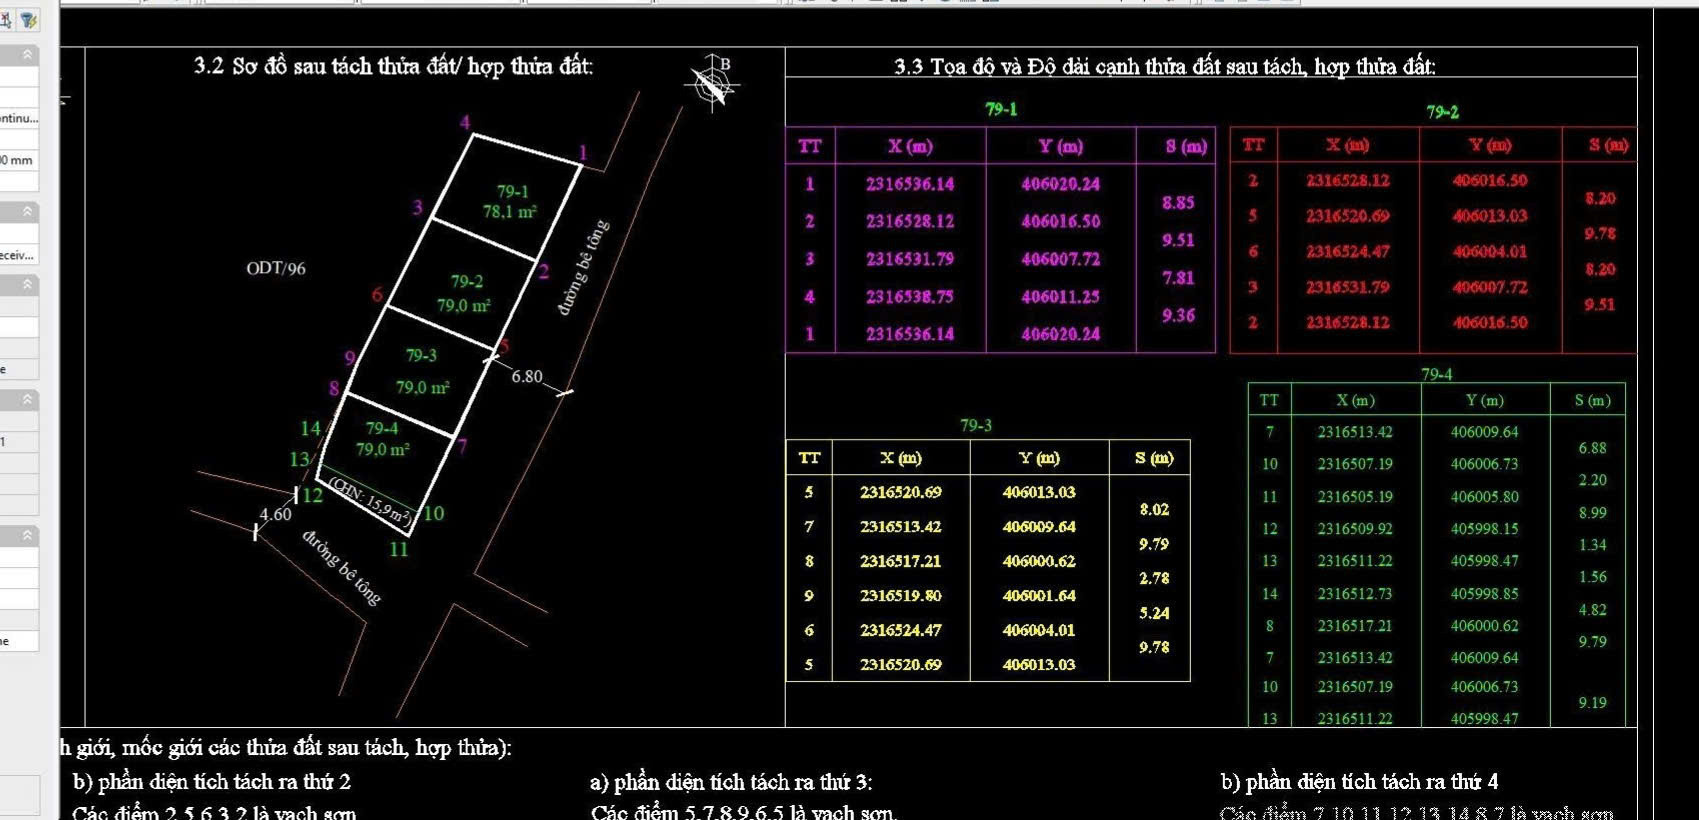Viewport: 1699px width, 820px height.
Task: Select the '78,1 m²' area label in the diagram
Action: click(x=509, y=211)
